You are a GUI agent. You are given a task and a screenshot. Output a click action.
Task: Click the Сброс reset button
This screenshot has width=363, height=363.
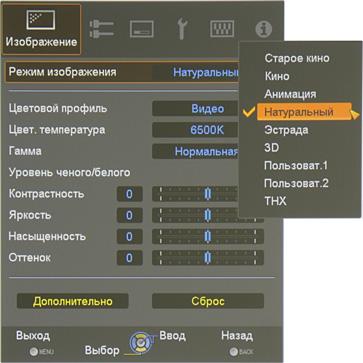click(208, 301)
